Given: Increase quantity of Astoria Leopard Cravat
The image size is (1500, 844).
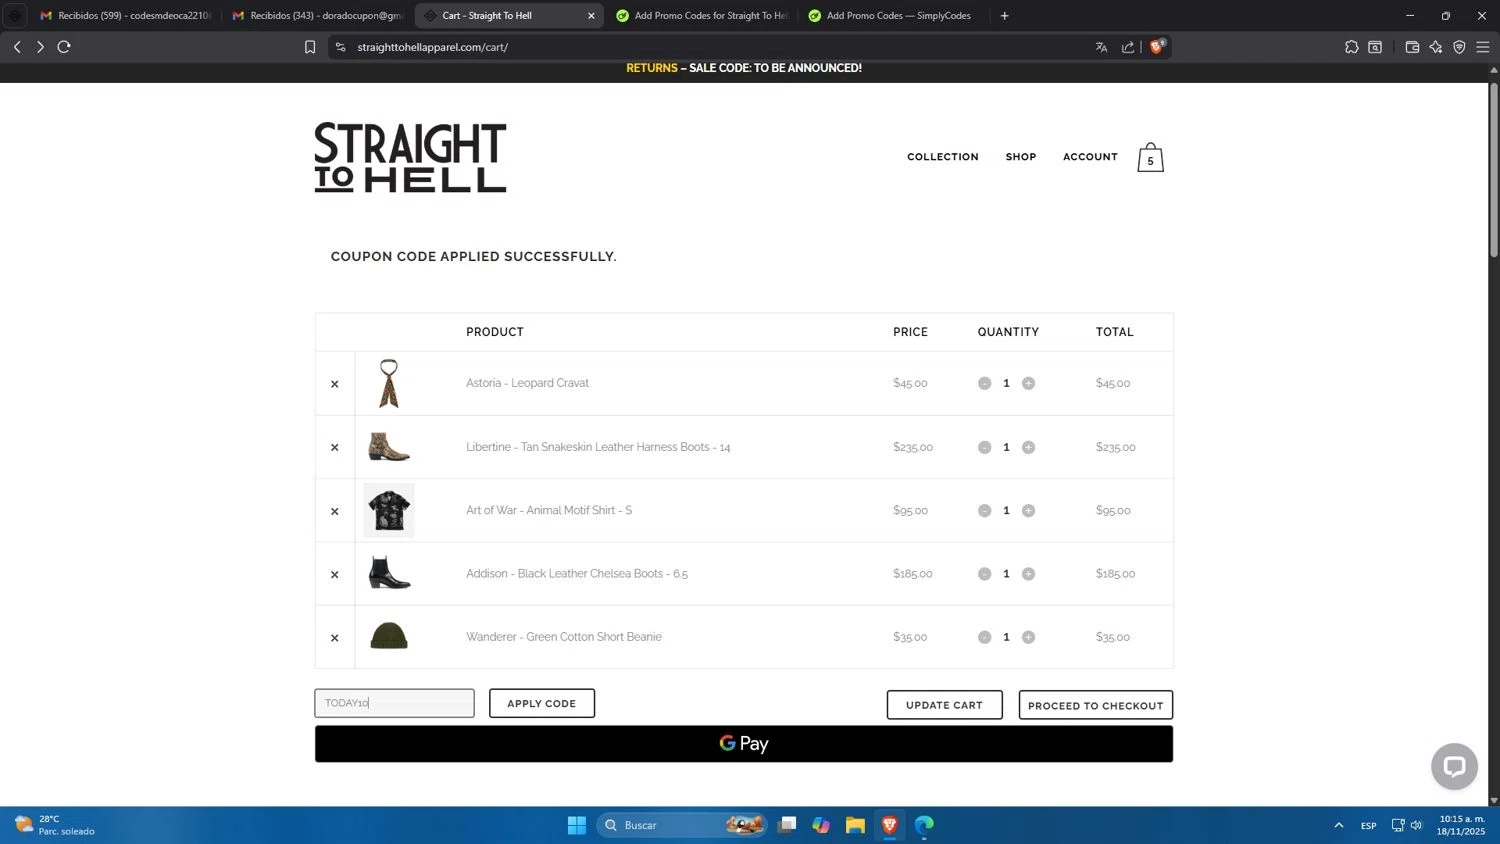Looking at the screenshot, I should [x=1028, y=383].
